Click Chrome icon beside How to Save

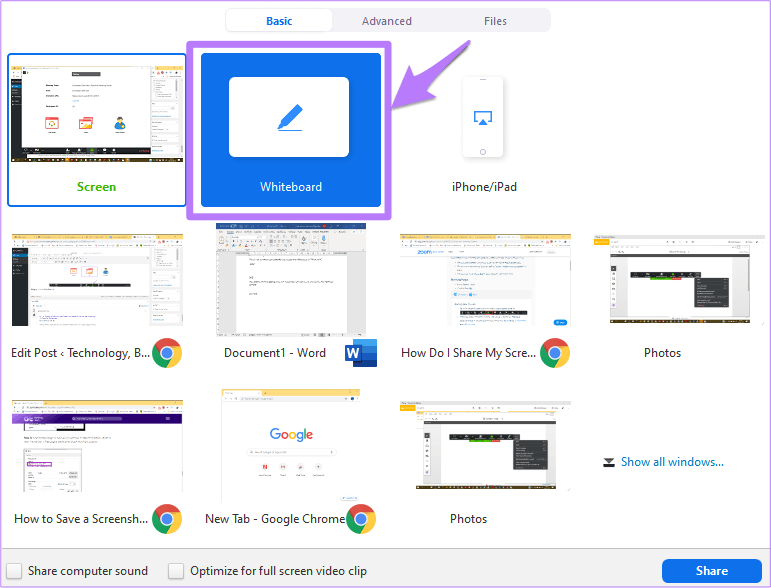(x=167, y=519)
